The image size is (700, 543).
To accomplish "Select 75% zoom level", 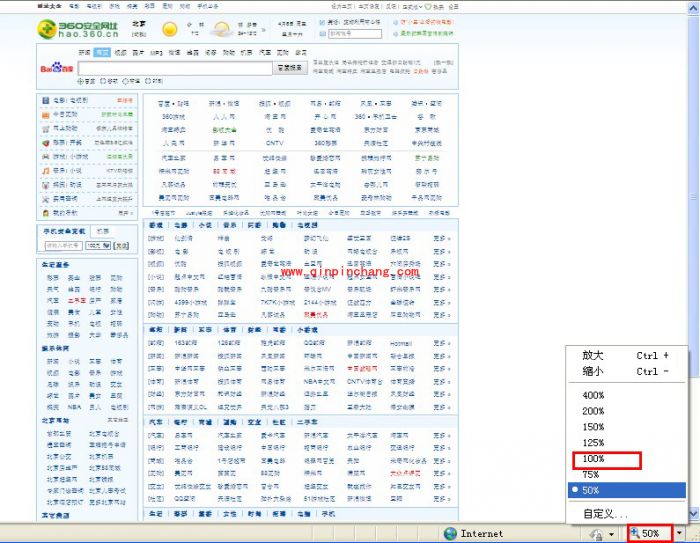I will point(593,475).
